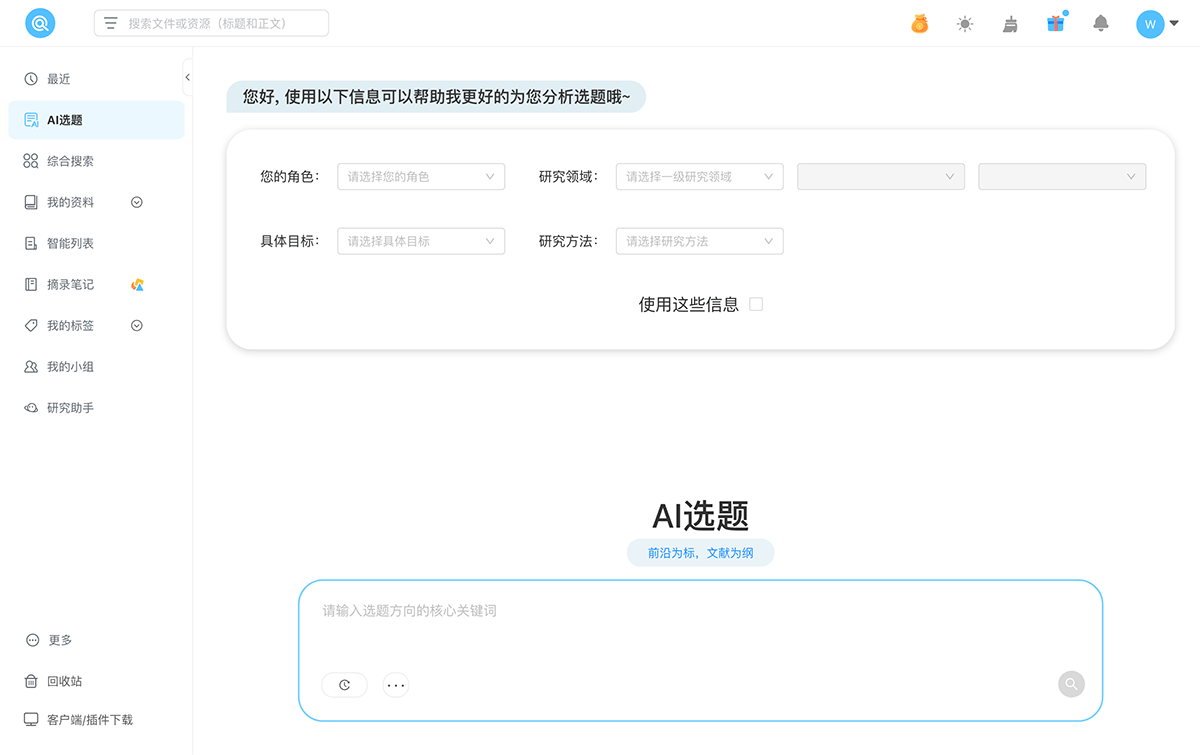The image size is (1200, 755).
Task: Open the gift promotion icon
Action: tap(1055, 22)
